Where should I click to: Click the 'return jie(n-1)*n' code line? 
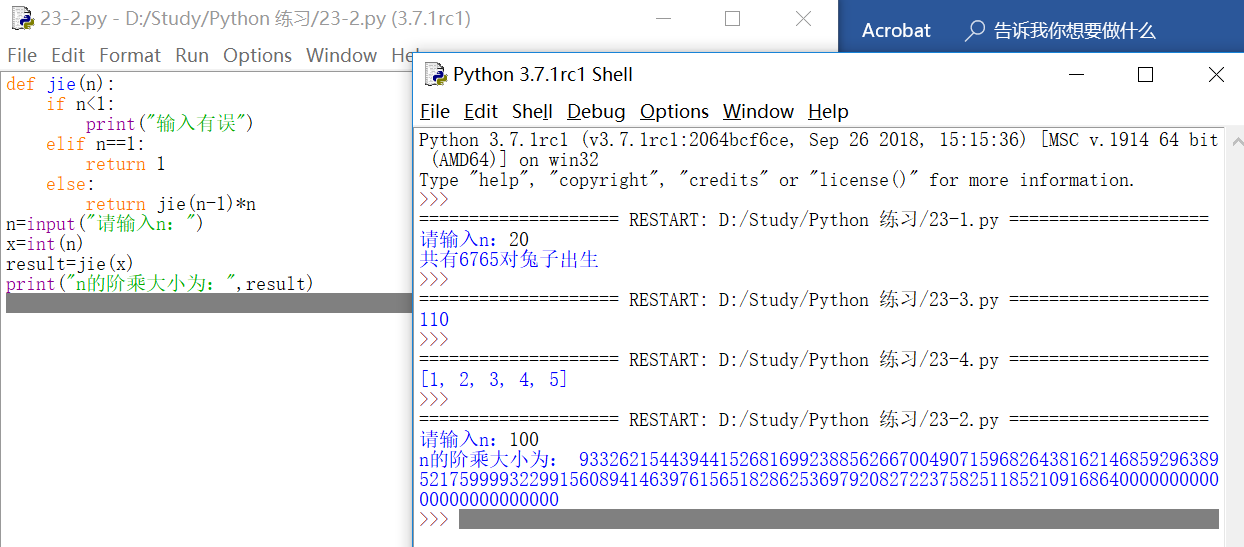tap(171, 204)
